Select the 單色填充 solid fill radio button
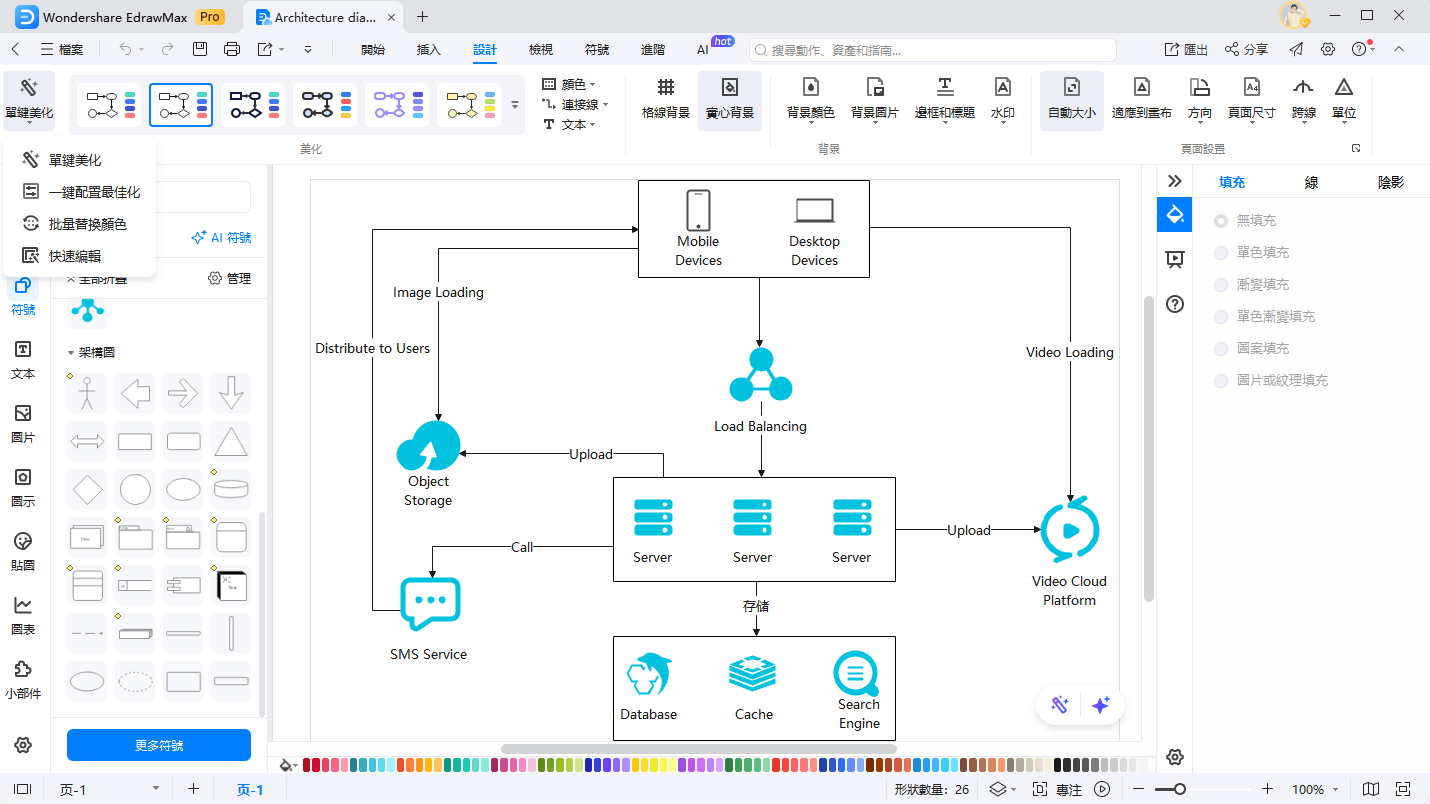 tap(1221, 253)
